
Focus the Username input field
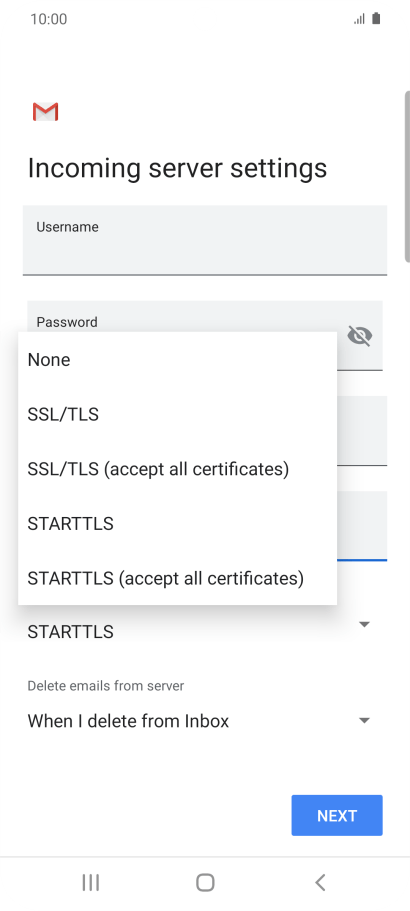click(205, 239)
